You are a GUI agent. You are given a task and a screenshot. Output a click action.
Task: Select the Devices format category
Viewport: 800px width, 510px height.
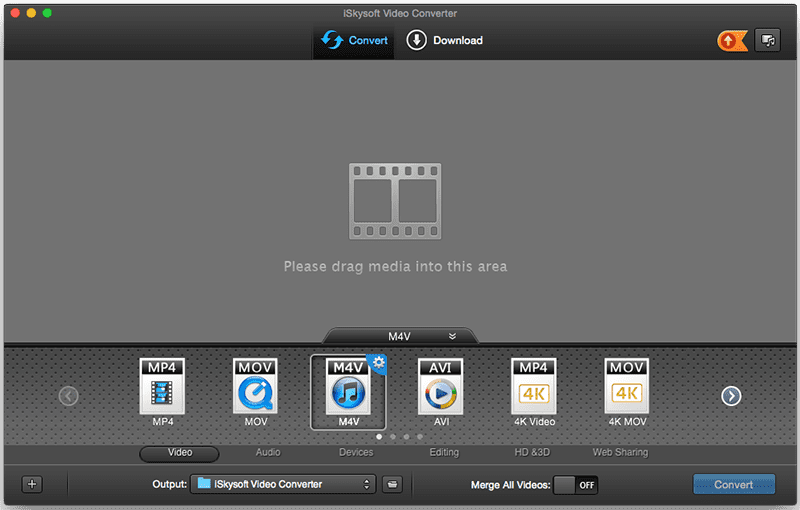(x=356, y=453)
